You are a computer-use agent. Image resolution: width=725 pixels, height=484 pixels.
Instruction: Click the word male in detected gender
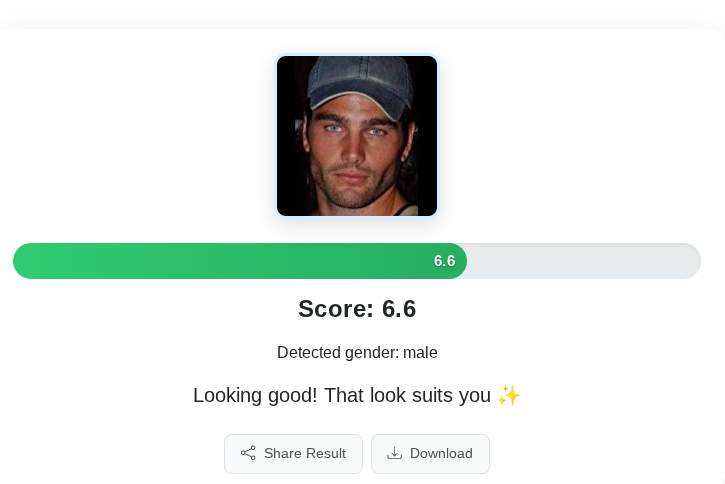point(420,353)
